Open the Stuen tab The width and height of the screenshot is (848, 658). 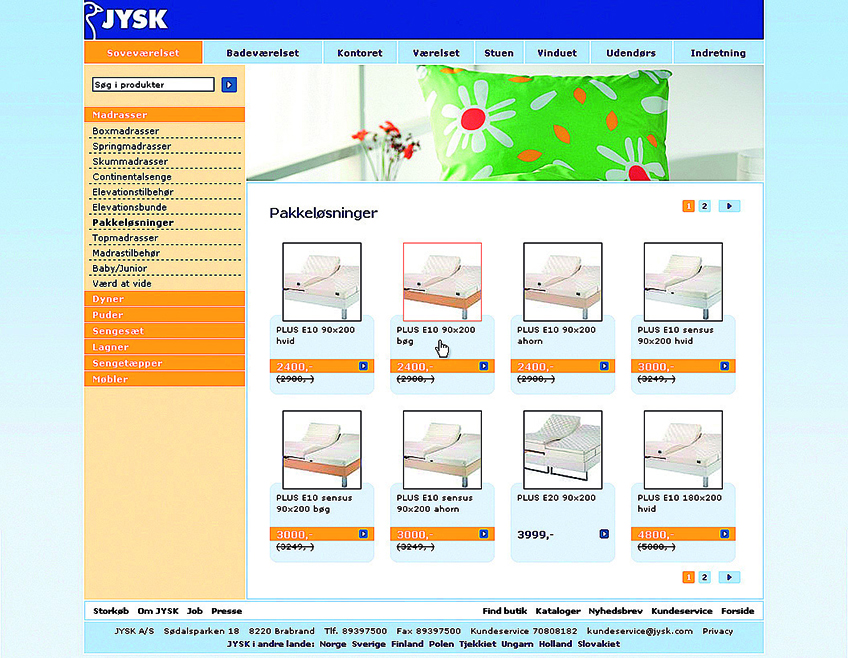[x=499, y=53]
